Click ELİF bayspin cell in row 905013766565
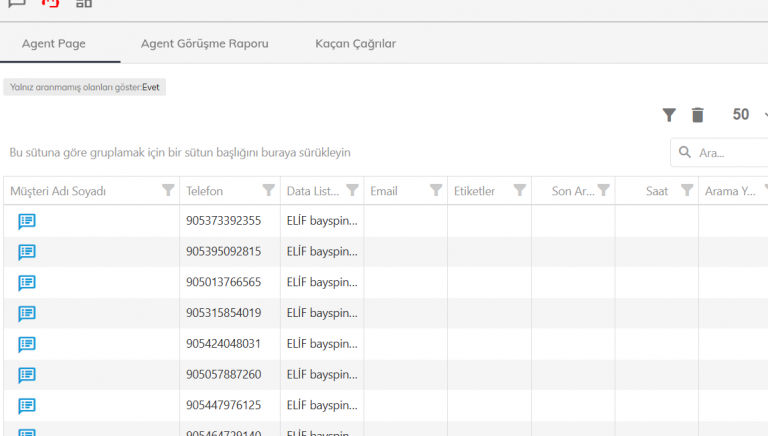This screenshot has height=436, width=768. point(322,283)
